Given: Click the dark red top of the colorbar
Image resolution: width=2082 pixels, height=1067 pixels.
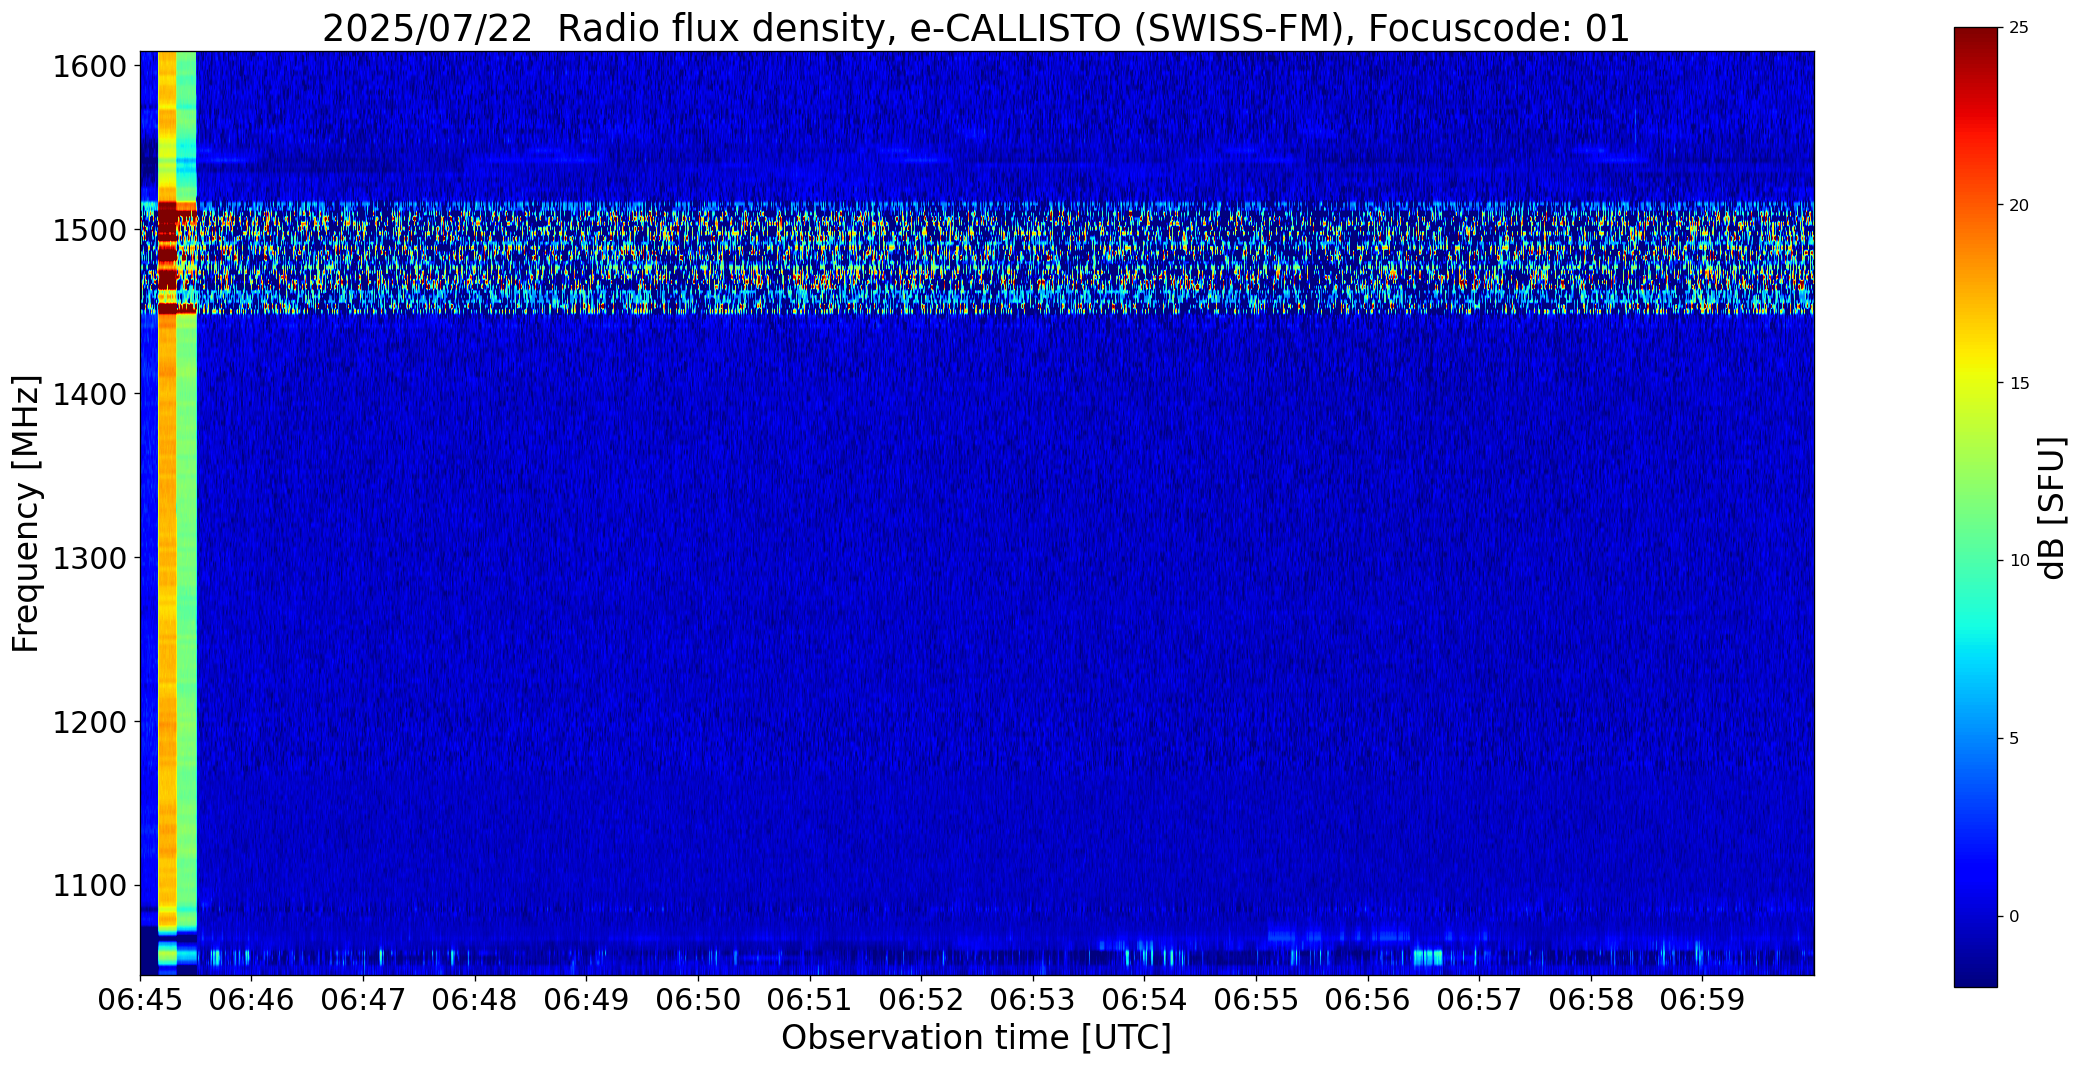Looking at the screenshot, I should (x=1976, y=45).
